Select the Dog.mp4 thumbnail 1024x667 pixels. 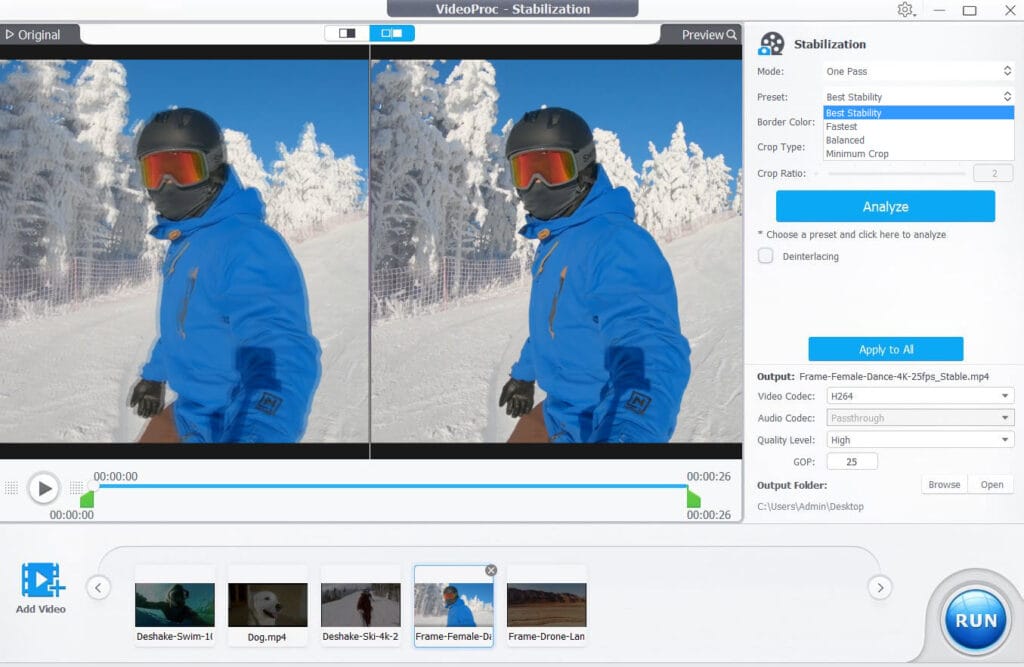click(x=267, y=606)
